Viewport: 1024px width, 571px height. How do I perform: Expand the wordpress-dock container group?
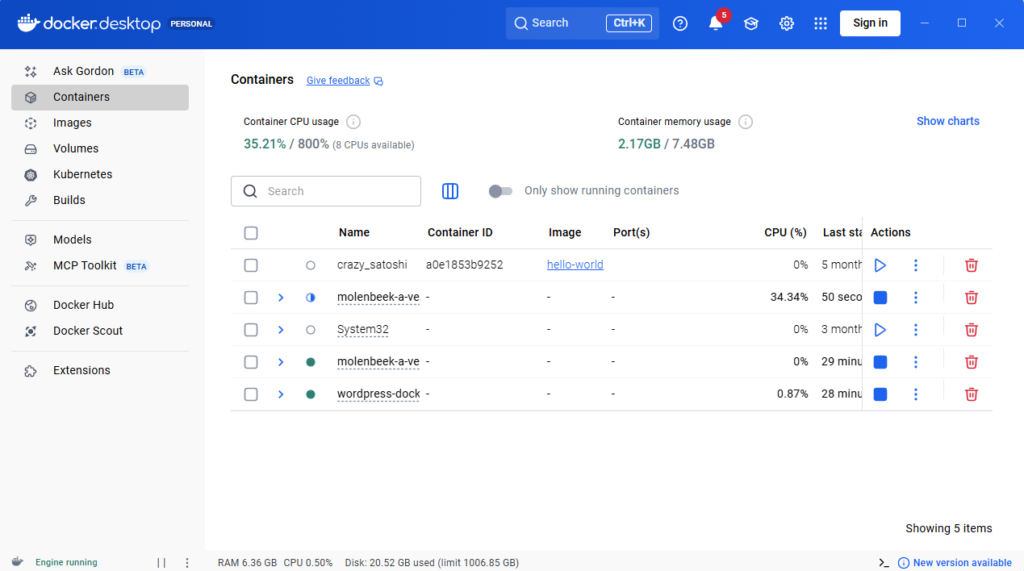coord(281,394)
